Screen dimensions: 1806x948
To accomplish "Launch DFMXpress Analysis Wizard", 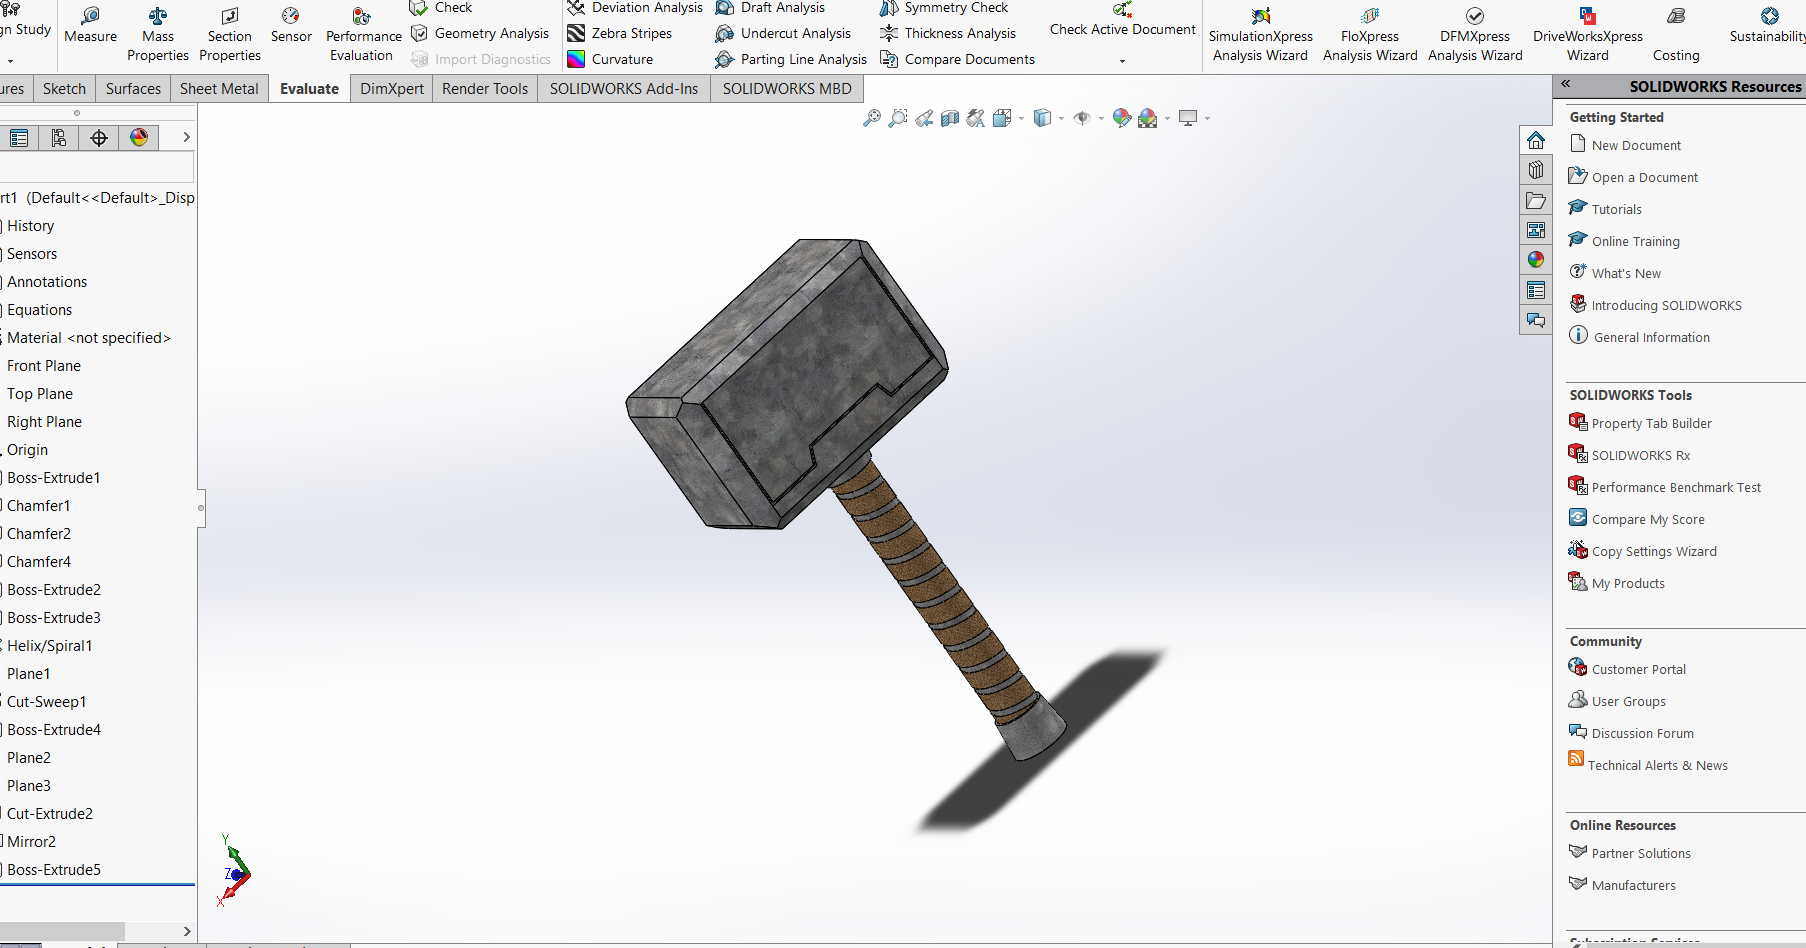I will pos(1475,34).
